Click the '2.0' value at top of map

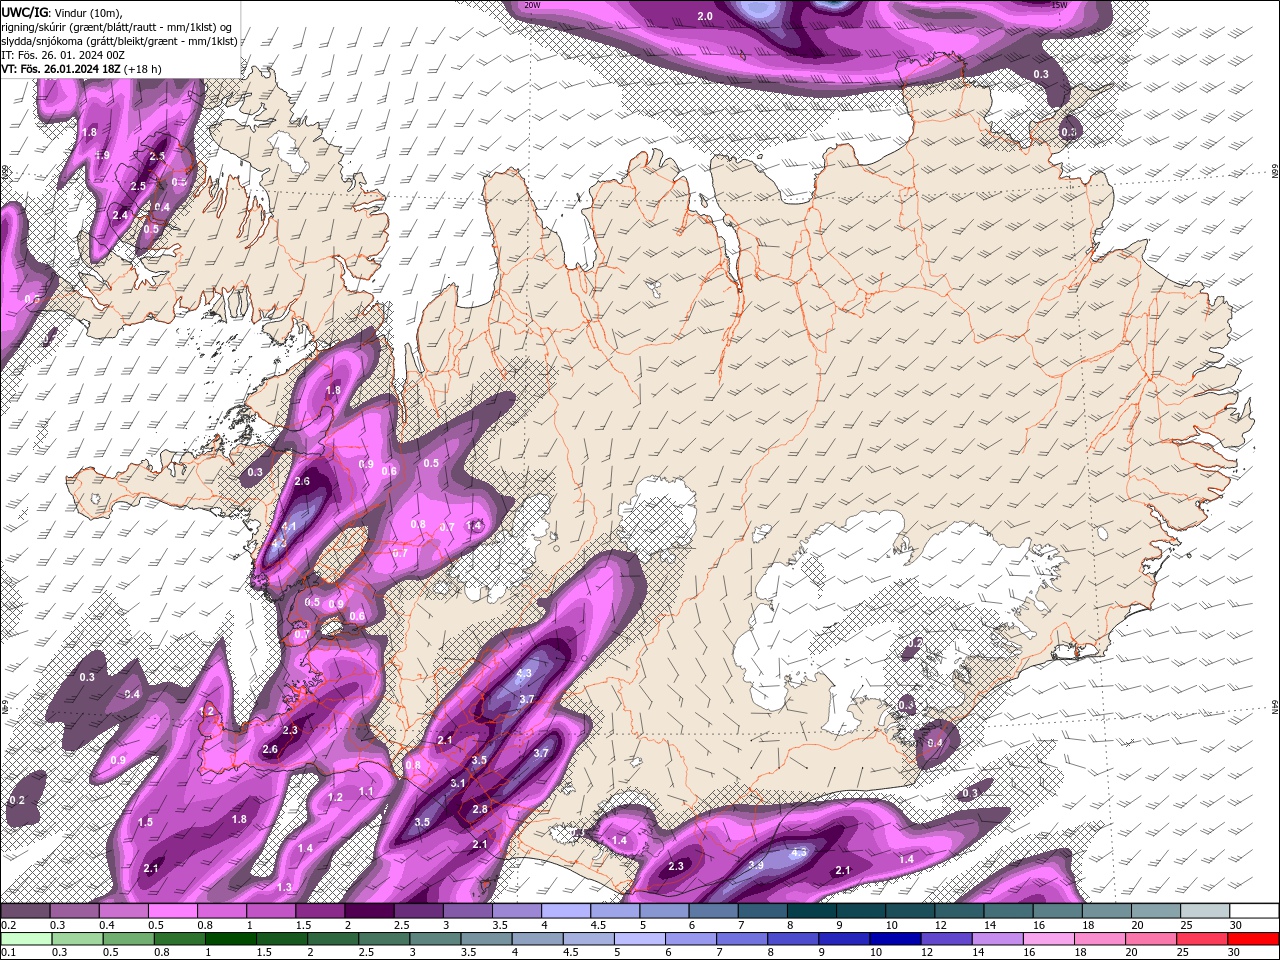705,16
